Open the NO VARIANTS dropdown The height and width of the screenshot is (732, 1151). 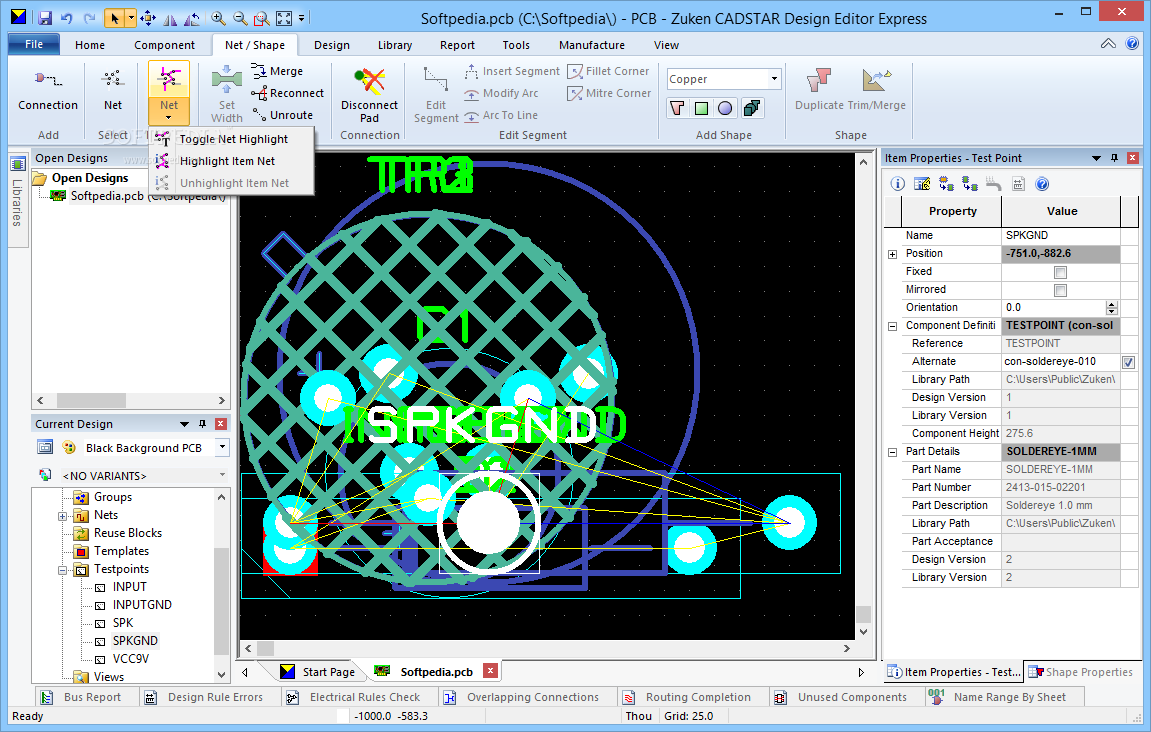(222, 475)
